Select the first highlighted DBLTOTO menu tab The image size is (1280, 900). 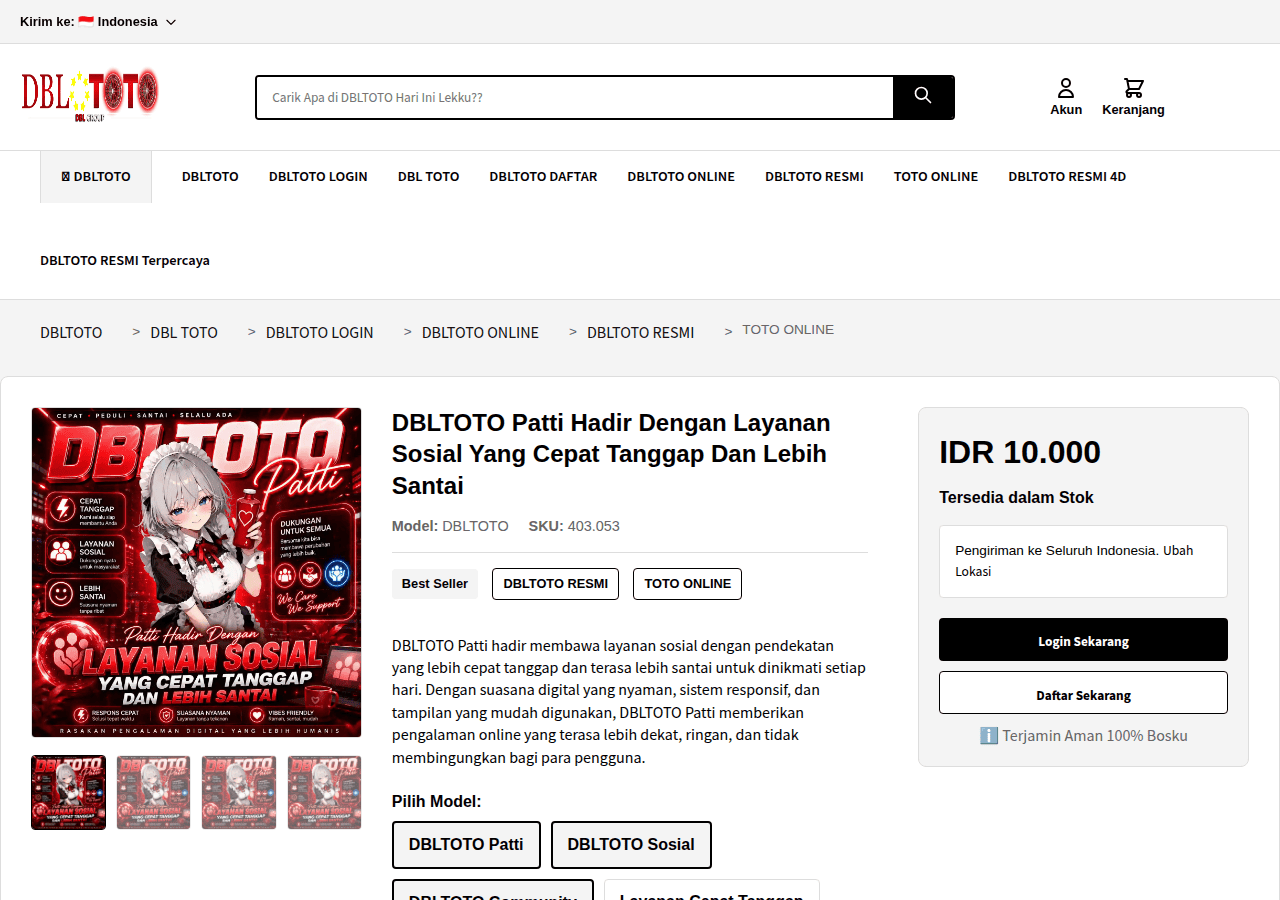(96, 177)
